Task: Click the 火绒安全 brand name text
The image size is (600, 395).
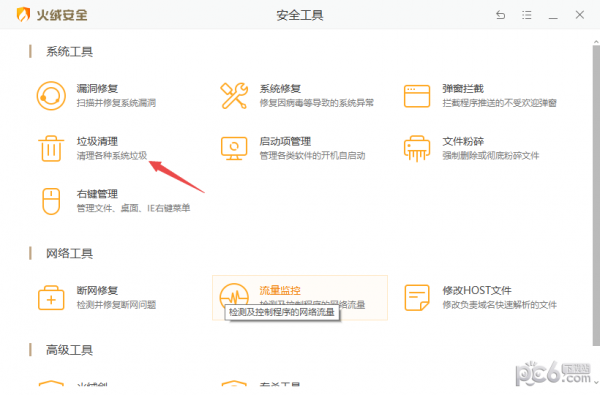Action: pyautogui.click(x=62, y=15)
